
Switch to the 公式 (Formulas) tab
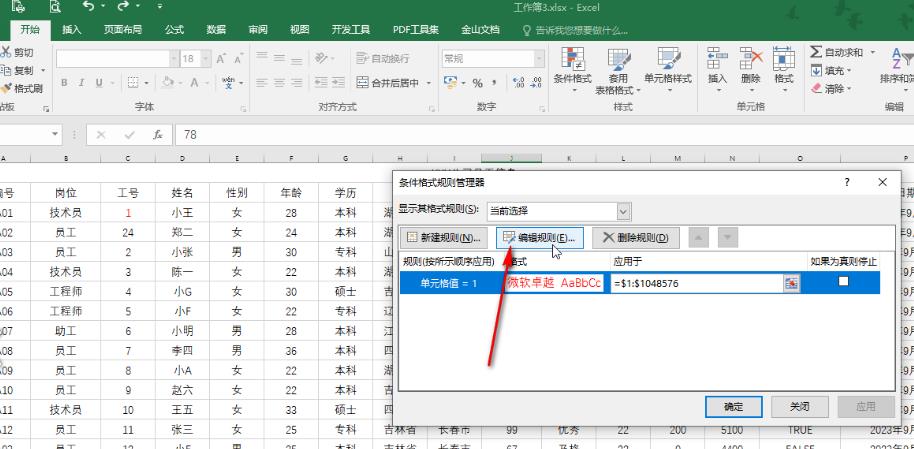point(174,30)
